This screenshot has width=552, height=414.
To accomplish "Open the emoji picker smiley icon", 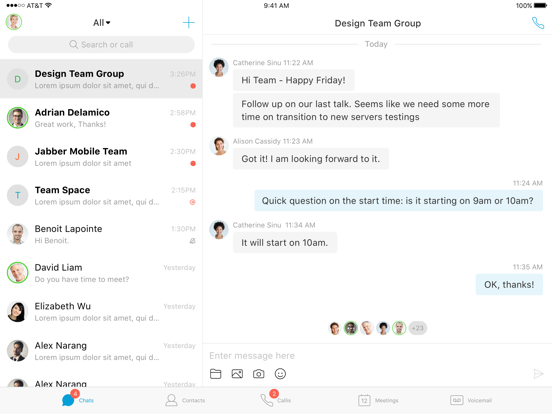I will pyautogui.click(x=280, y=374).
